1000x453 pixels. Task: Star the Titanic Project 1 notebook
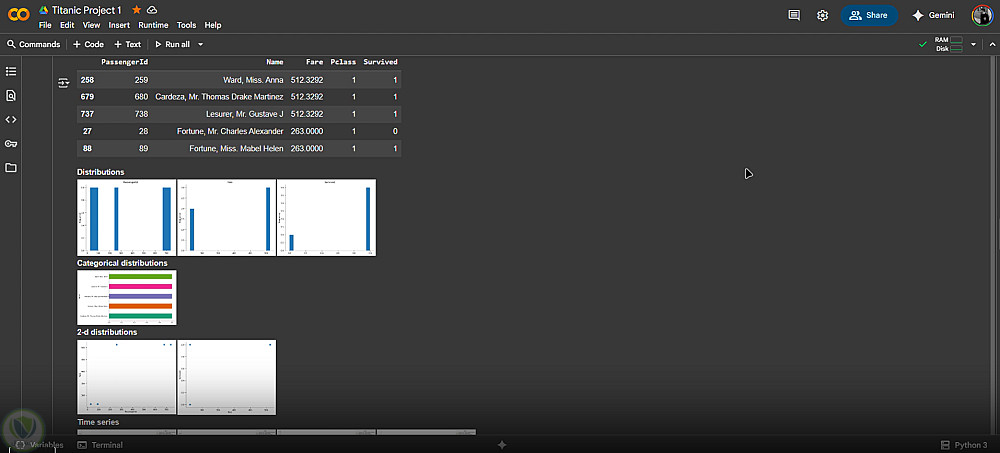tap(136, 10)
